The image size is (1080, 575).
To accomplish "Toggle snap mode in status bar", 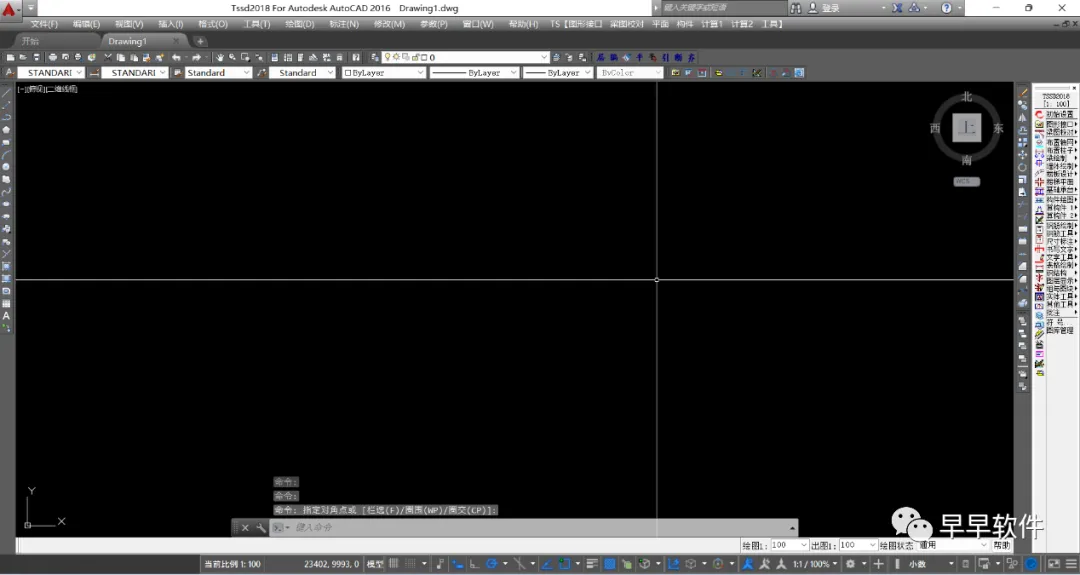I will pyautogui.click(x=411, y=564).
